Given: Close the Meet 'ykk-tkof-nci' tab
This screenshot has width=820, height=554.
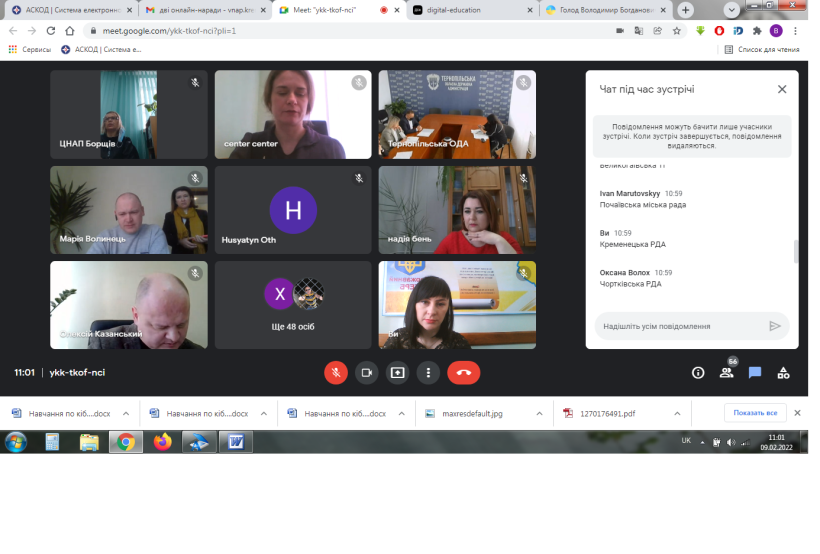Looking at the screenshot, I should point(397,10).
